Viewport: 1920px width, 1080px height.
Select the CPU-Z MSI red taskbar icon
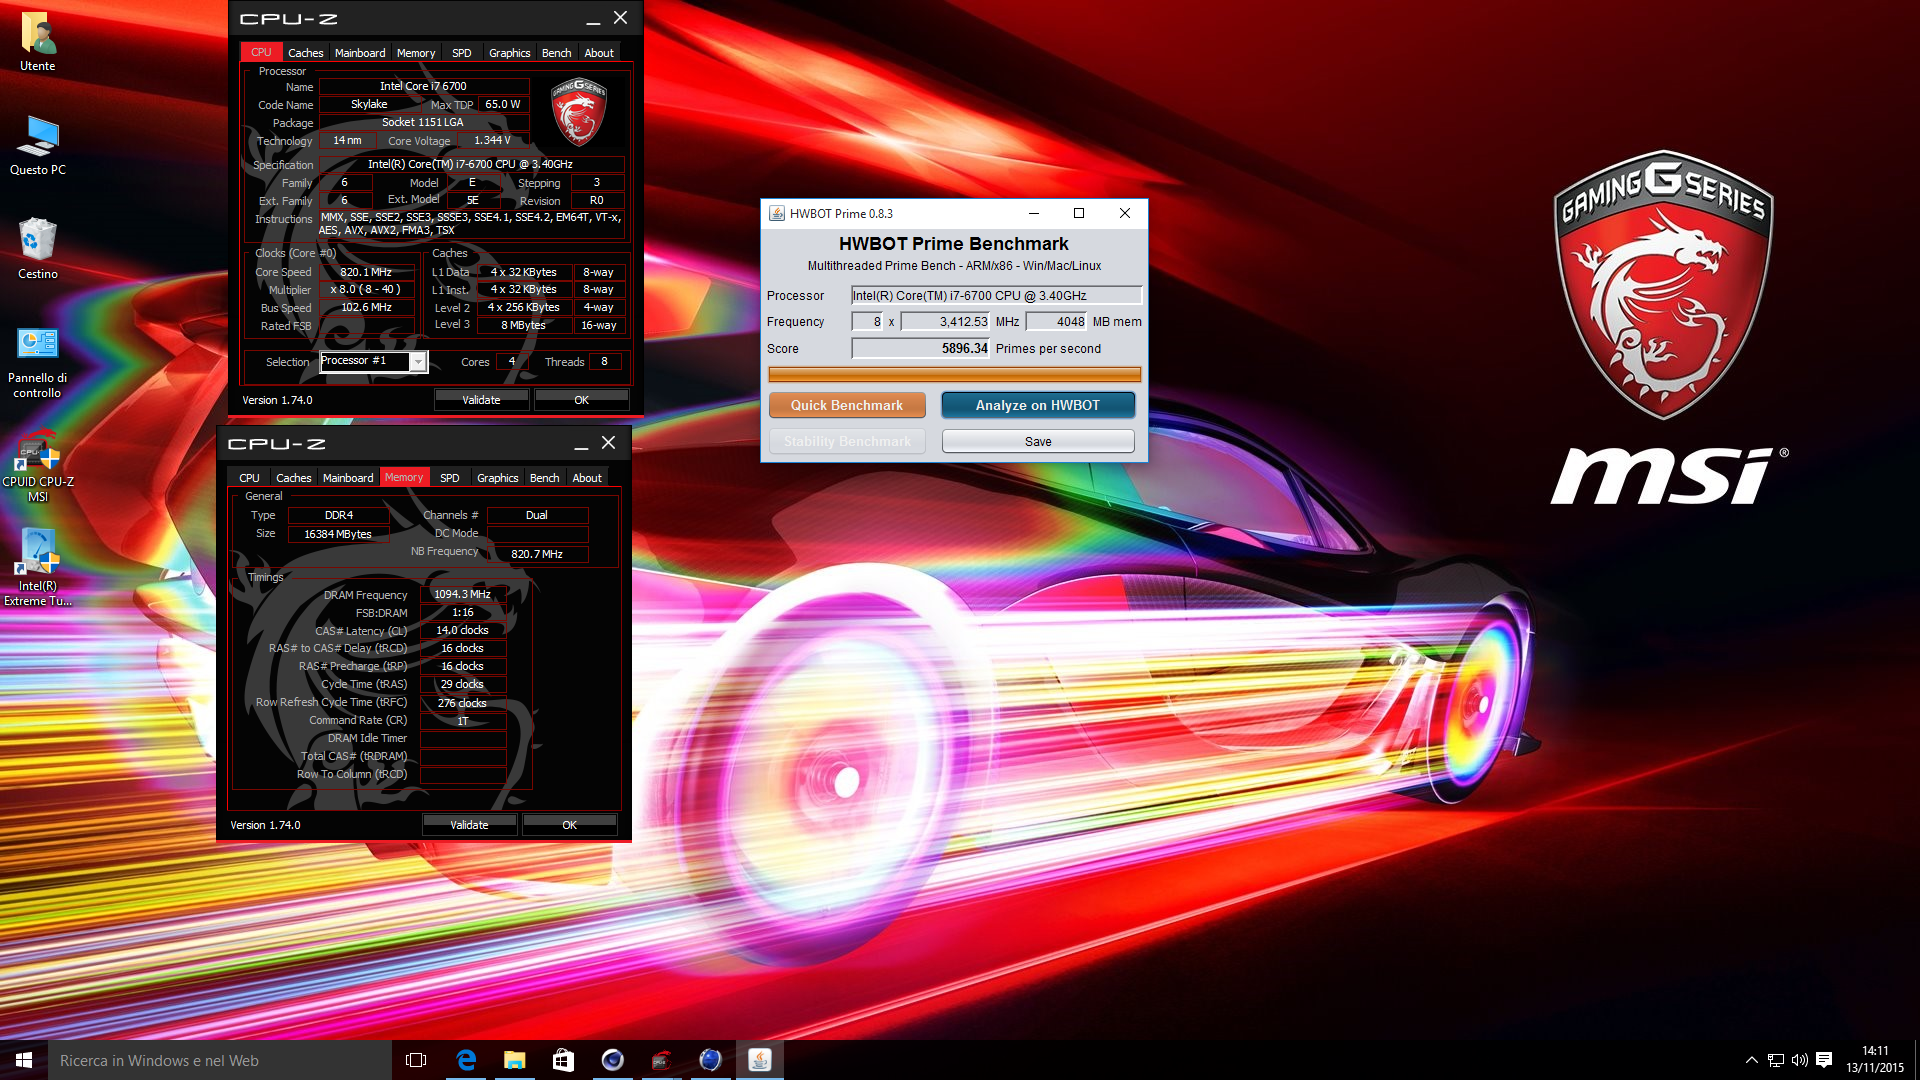[661, 1060]
